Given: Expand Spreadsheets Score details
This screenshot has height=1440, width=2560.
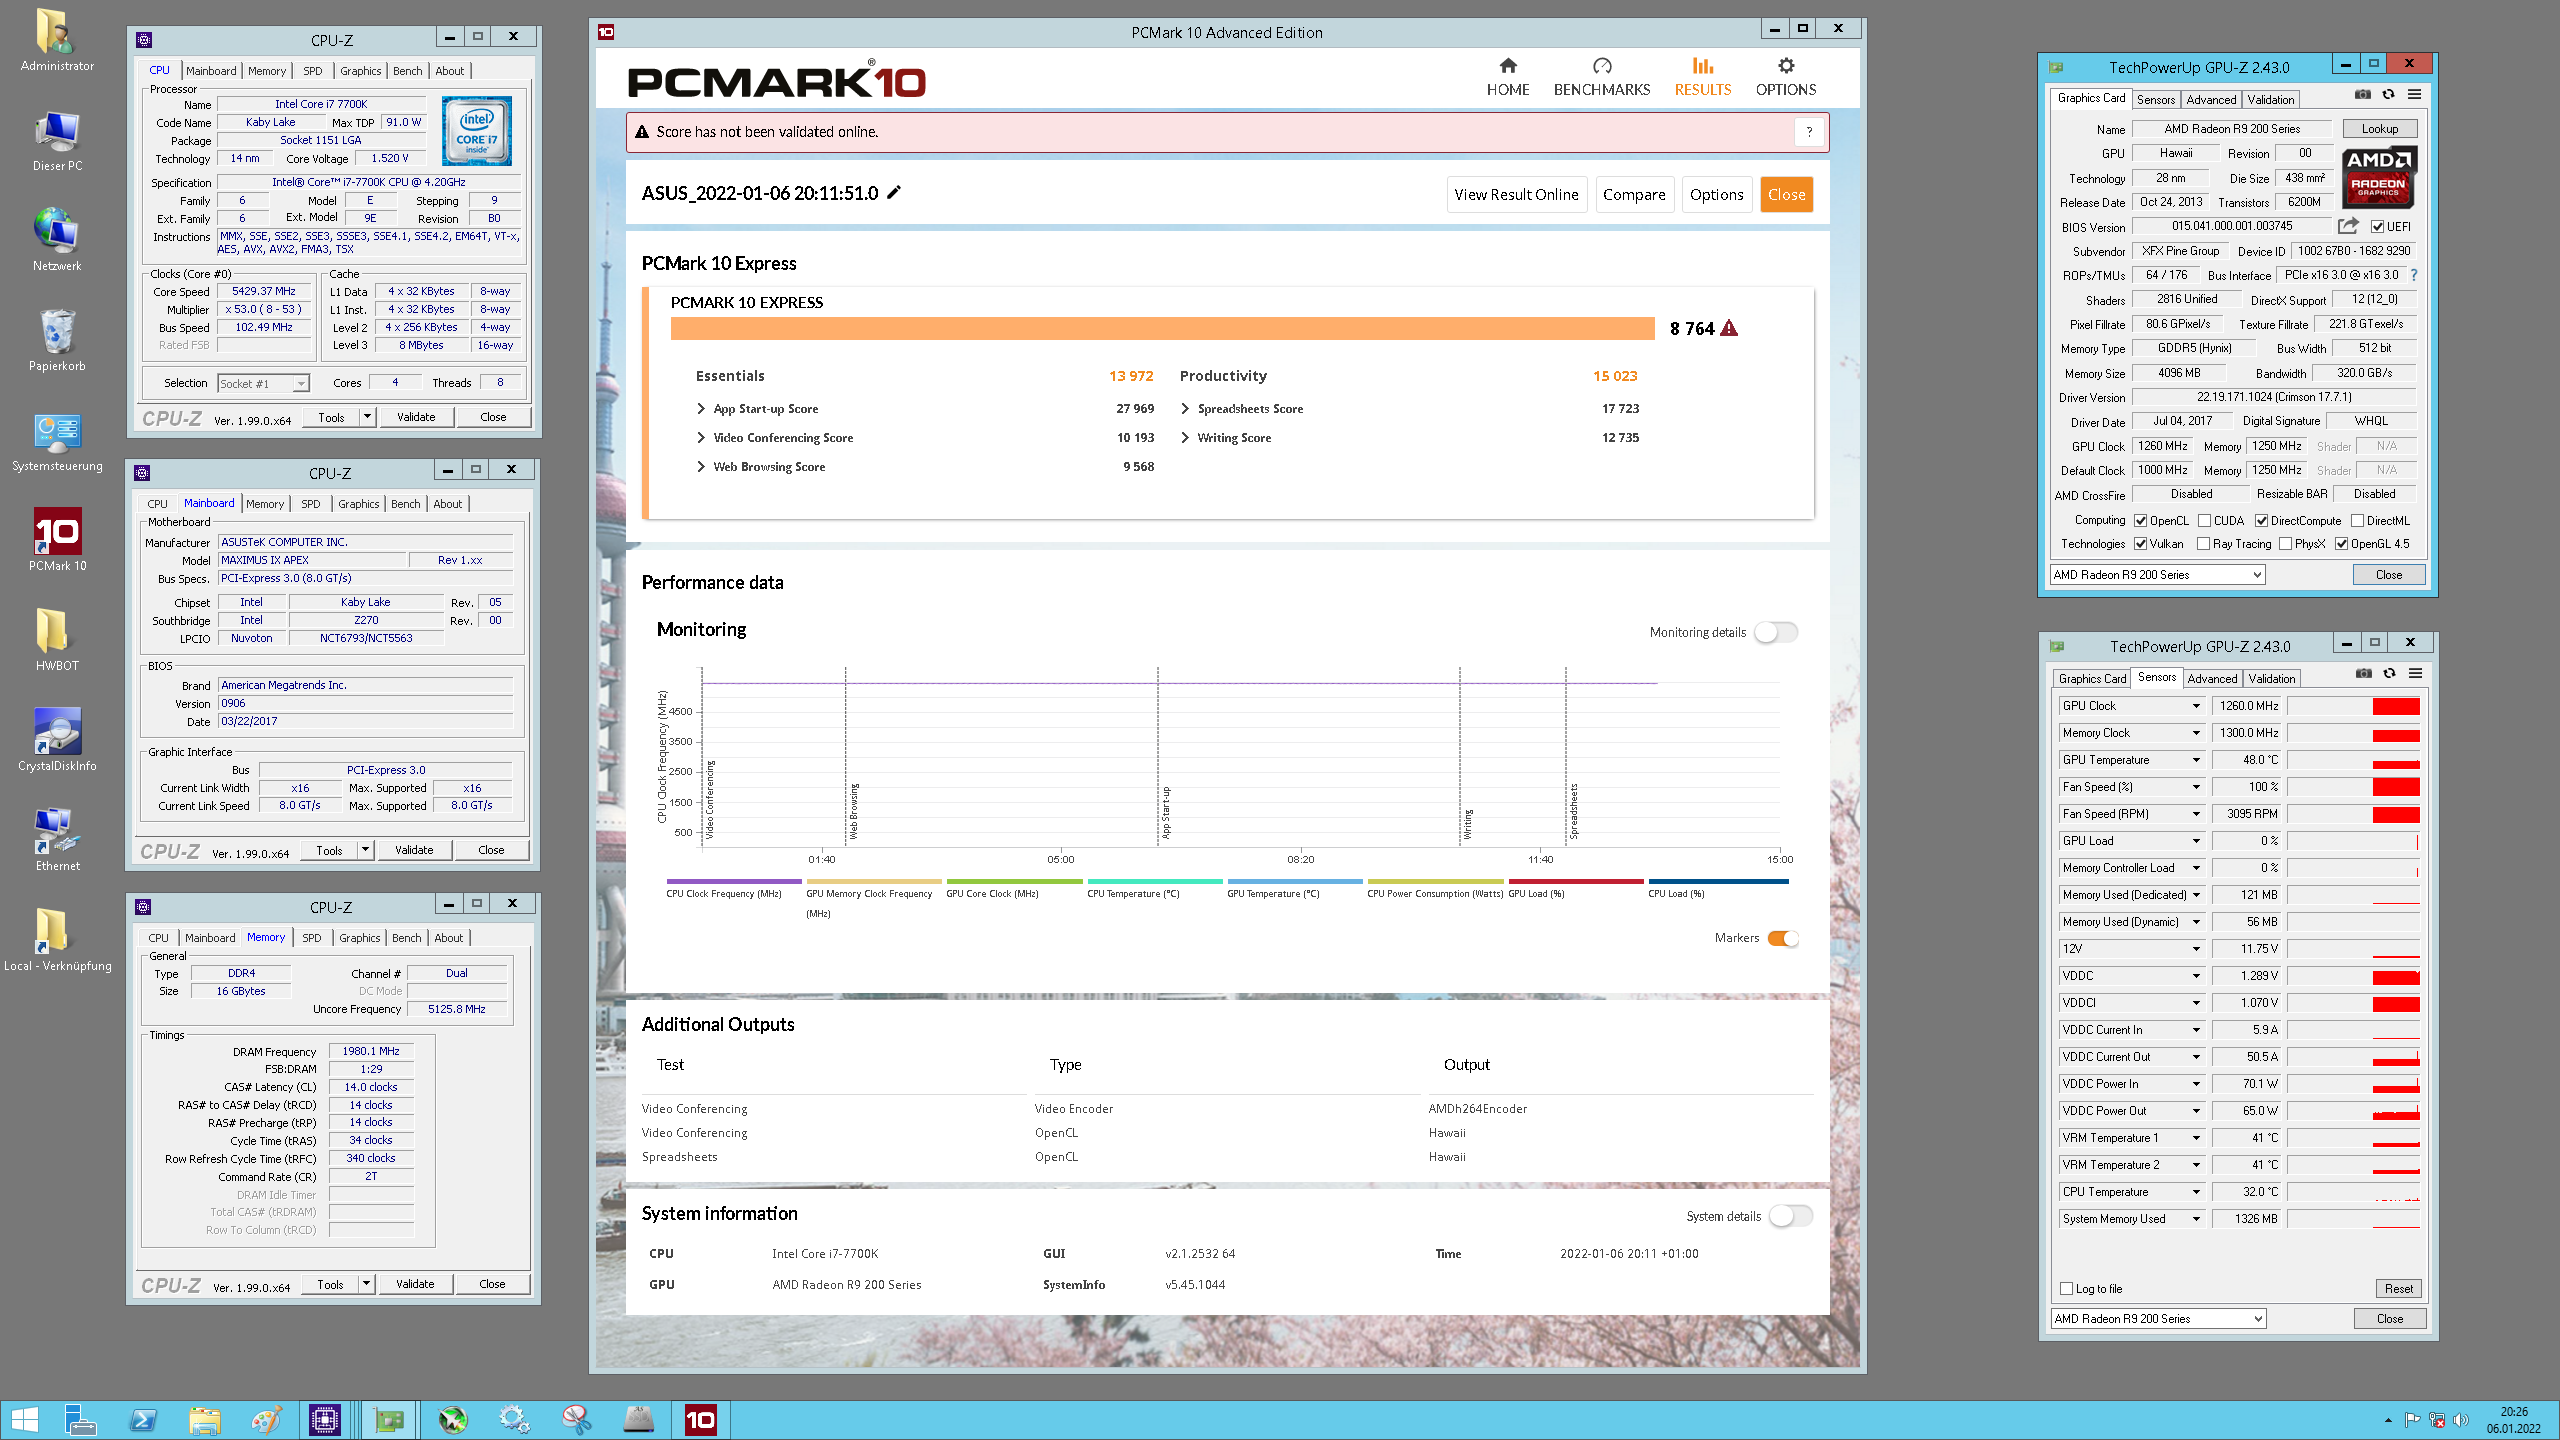Looking at the screenshot, I should pyautogui.click(x=1185, y=409).
